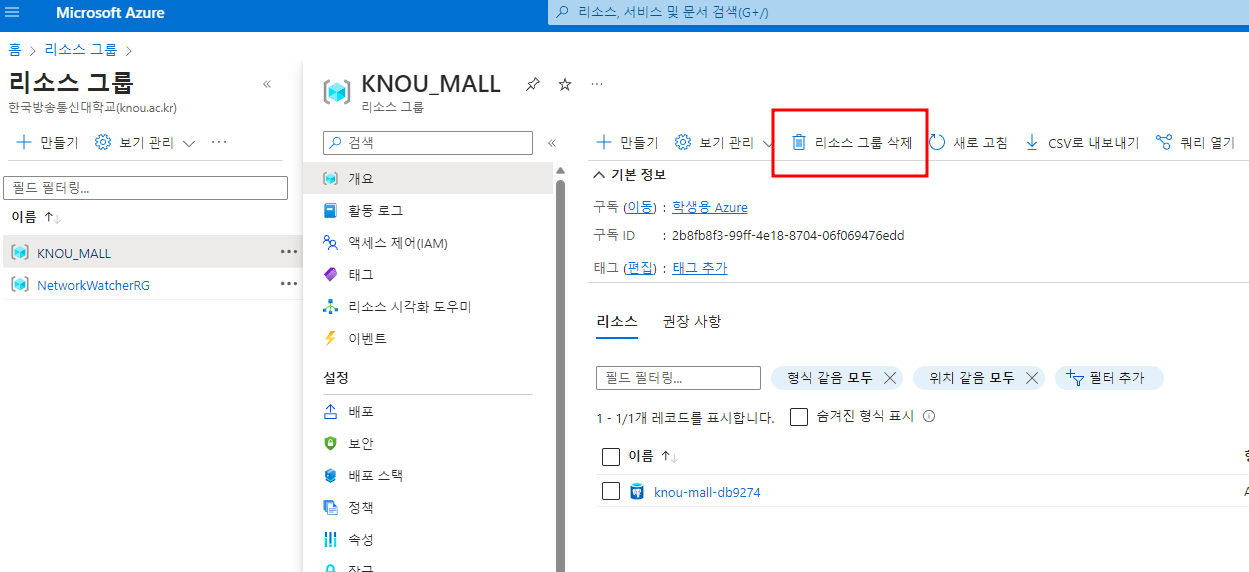Click the 편집 link next to 태그
Viewport: 1249px width, 572px height.
[x=640, y=268]
